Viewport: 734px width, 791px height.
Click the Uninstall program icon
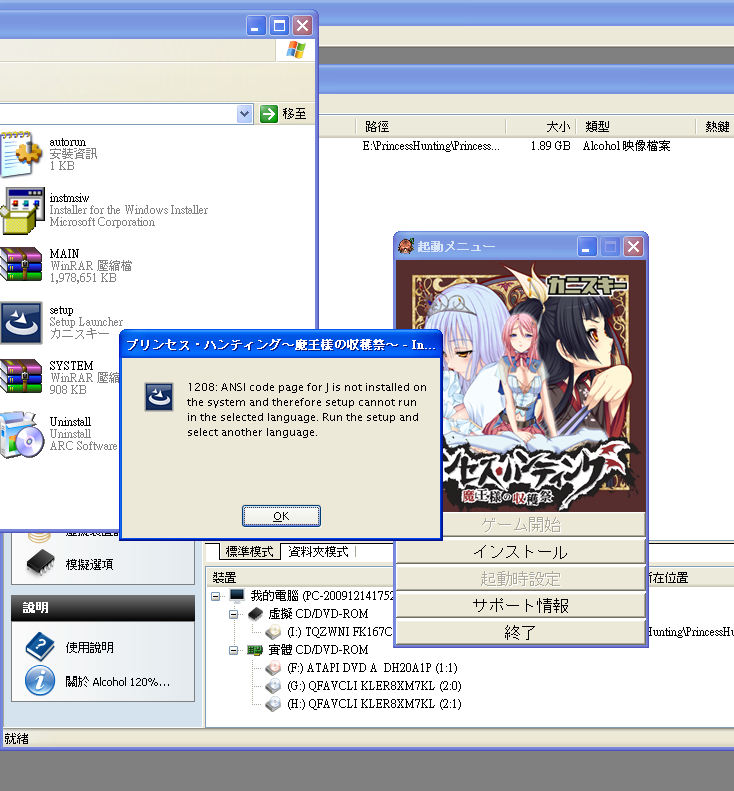[x=20, y=433]
